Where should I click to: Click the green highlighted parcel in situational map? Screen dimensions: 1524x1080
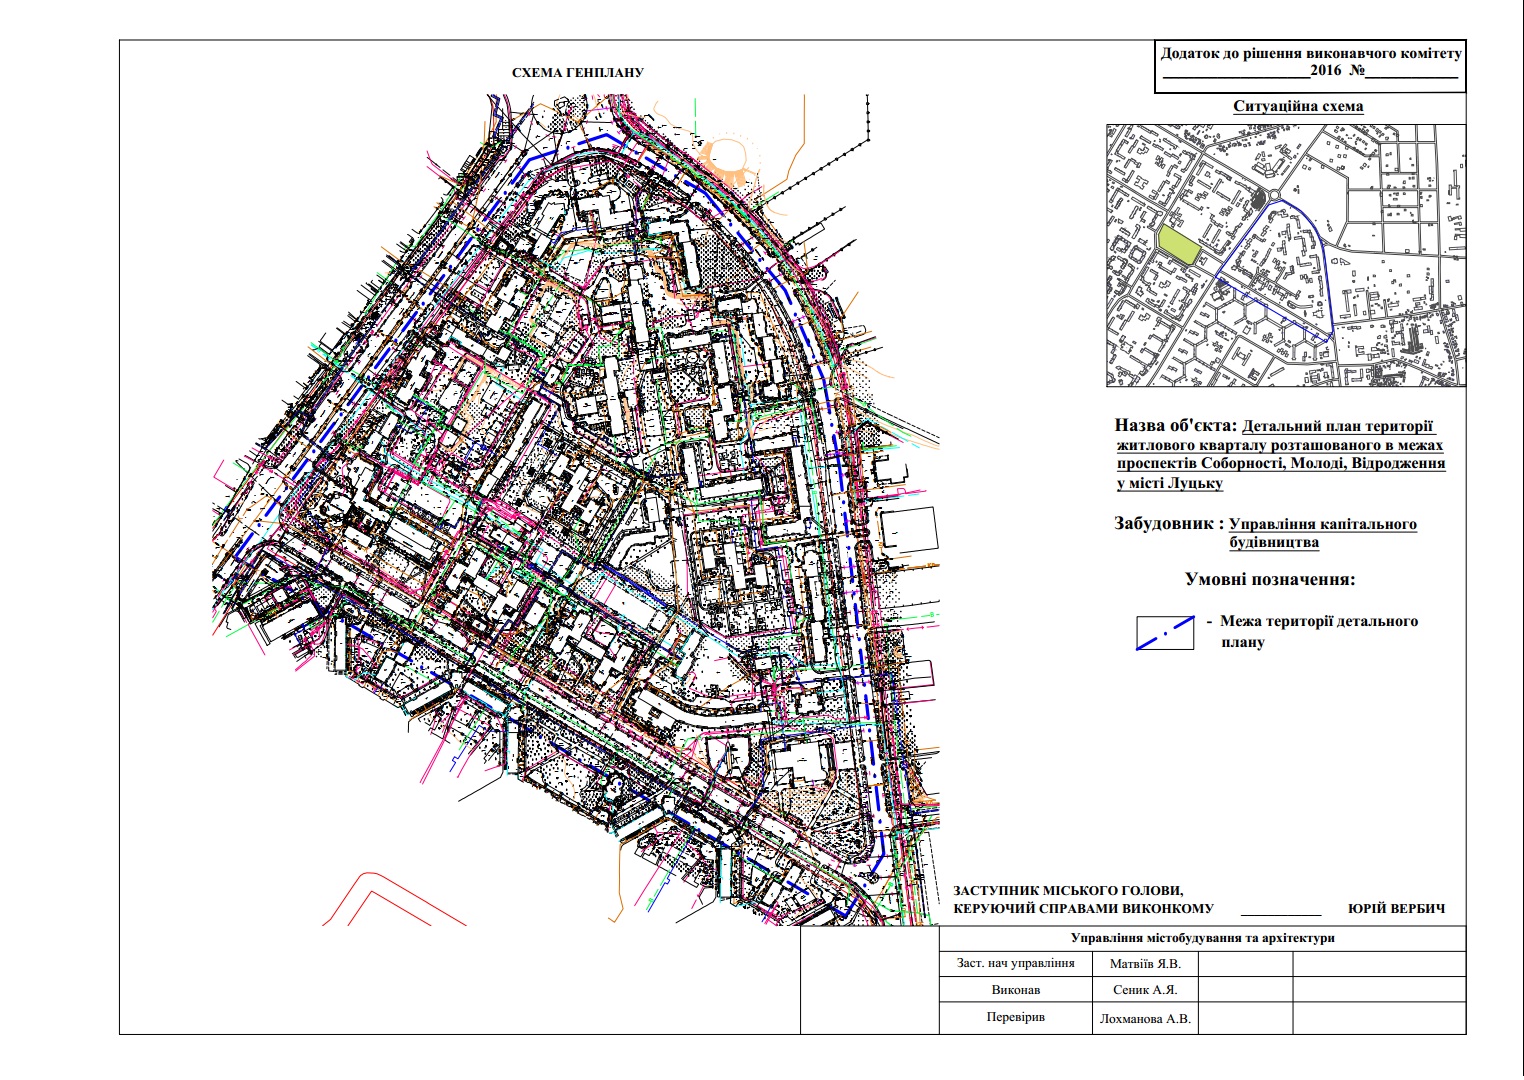(x=1179, y=245)
